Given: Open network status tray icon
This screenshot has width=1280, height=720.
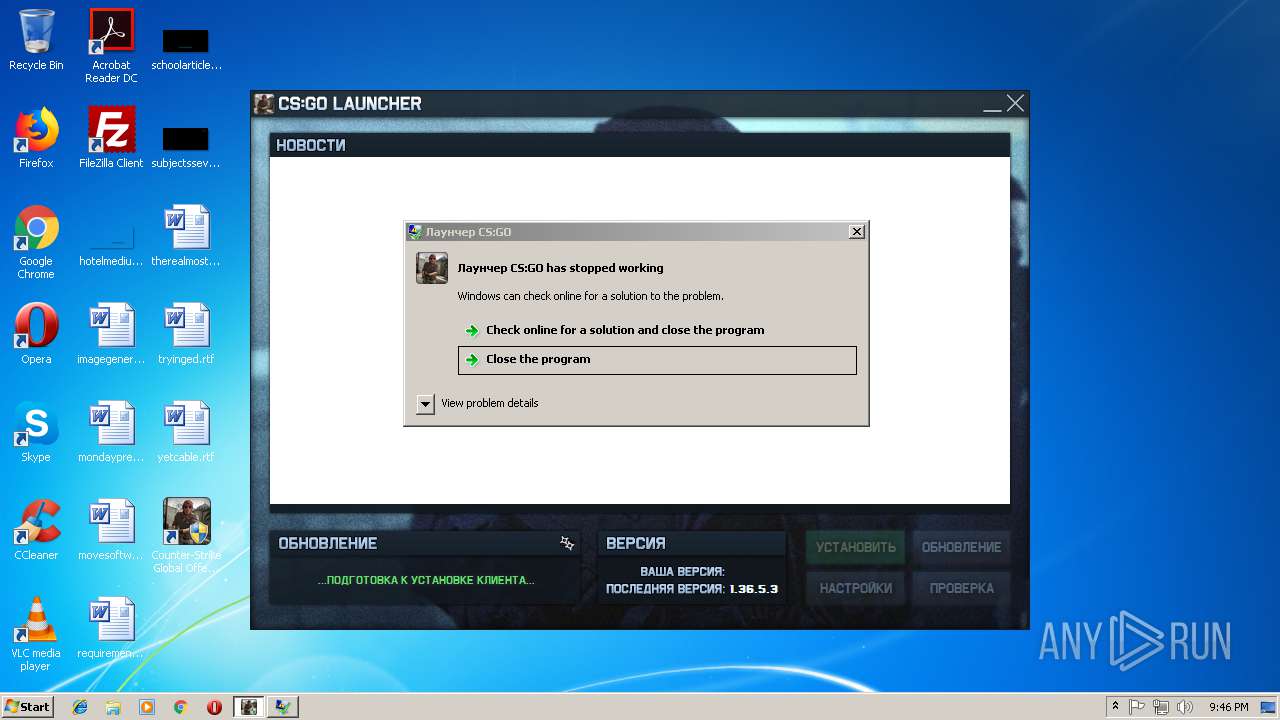Looking at the screenshot, I should 1161,707.
